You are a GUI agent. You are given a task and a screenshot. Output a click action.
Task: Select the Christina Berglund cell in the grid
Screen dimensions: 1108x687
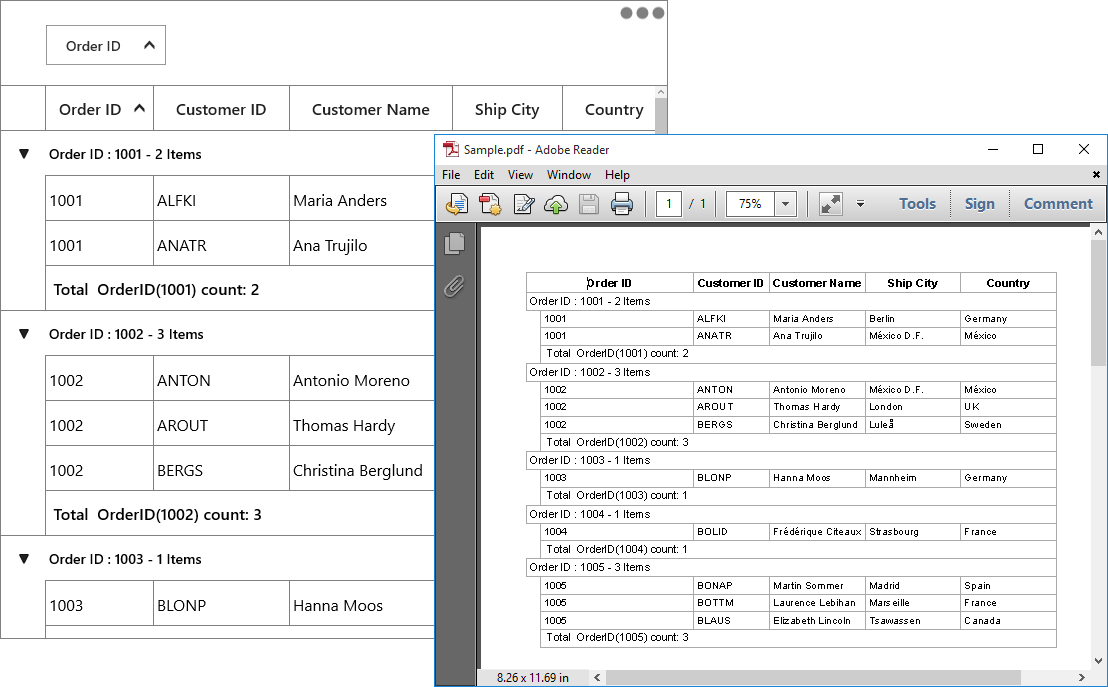[363, 469]
